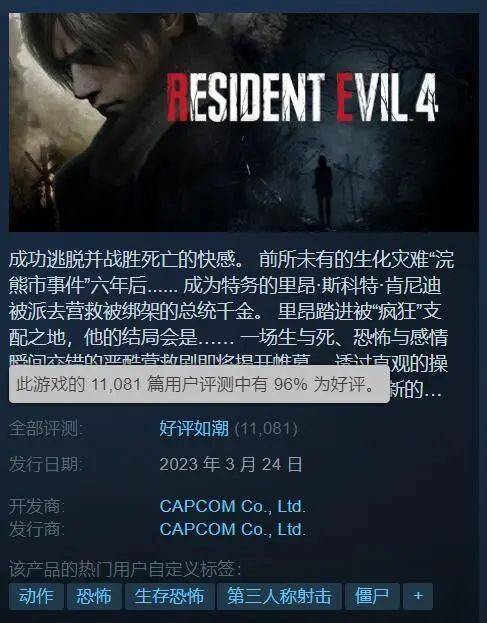Select the 动作 tag

36,596
